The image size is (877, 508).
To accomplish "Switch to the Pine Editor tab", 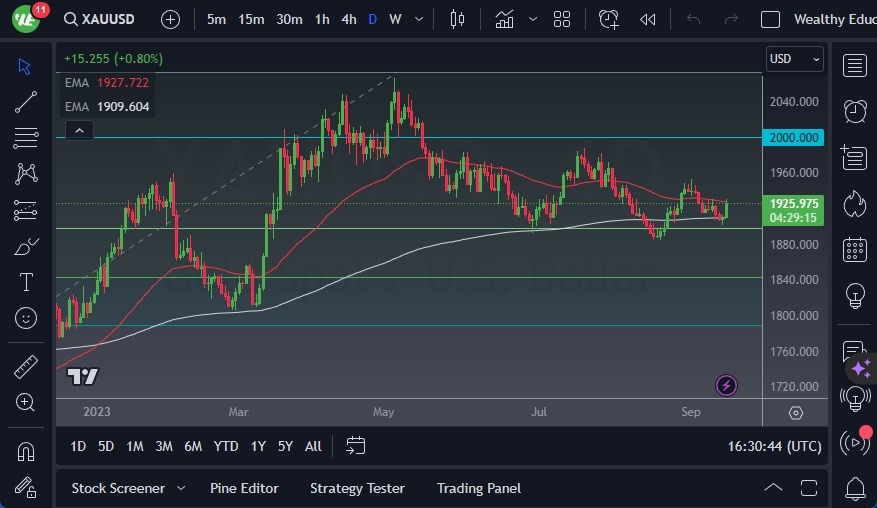I will tap(244, 488).
